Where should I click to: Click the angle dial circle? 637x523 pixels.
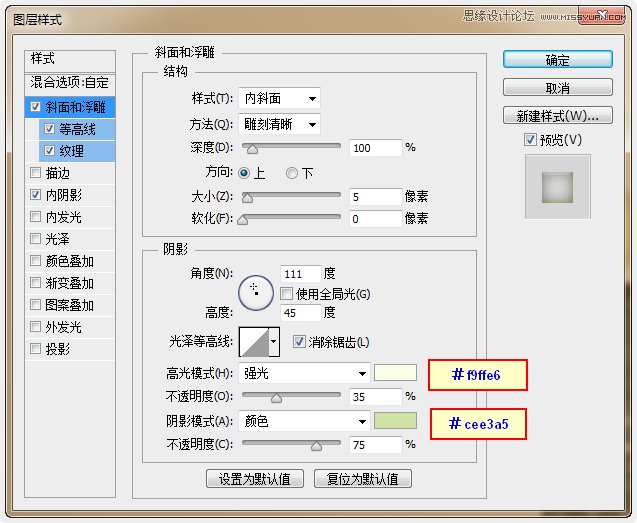point(255,290)
